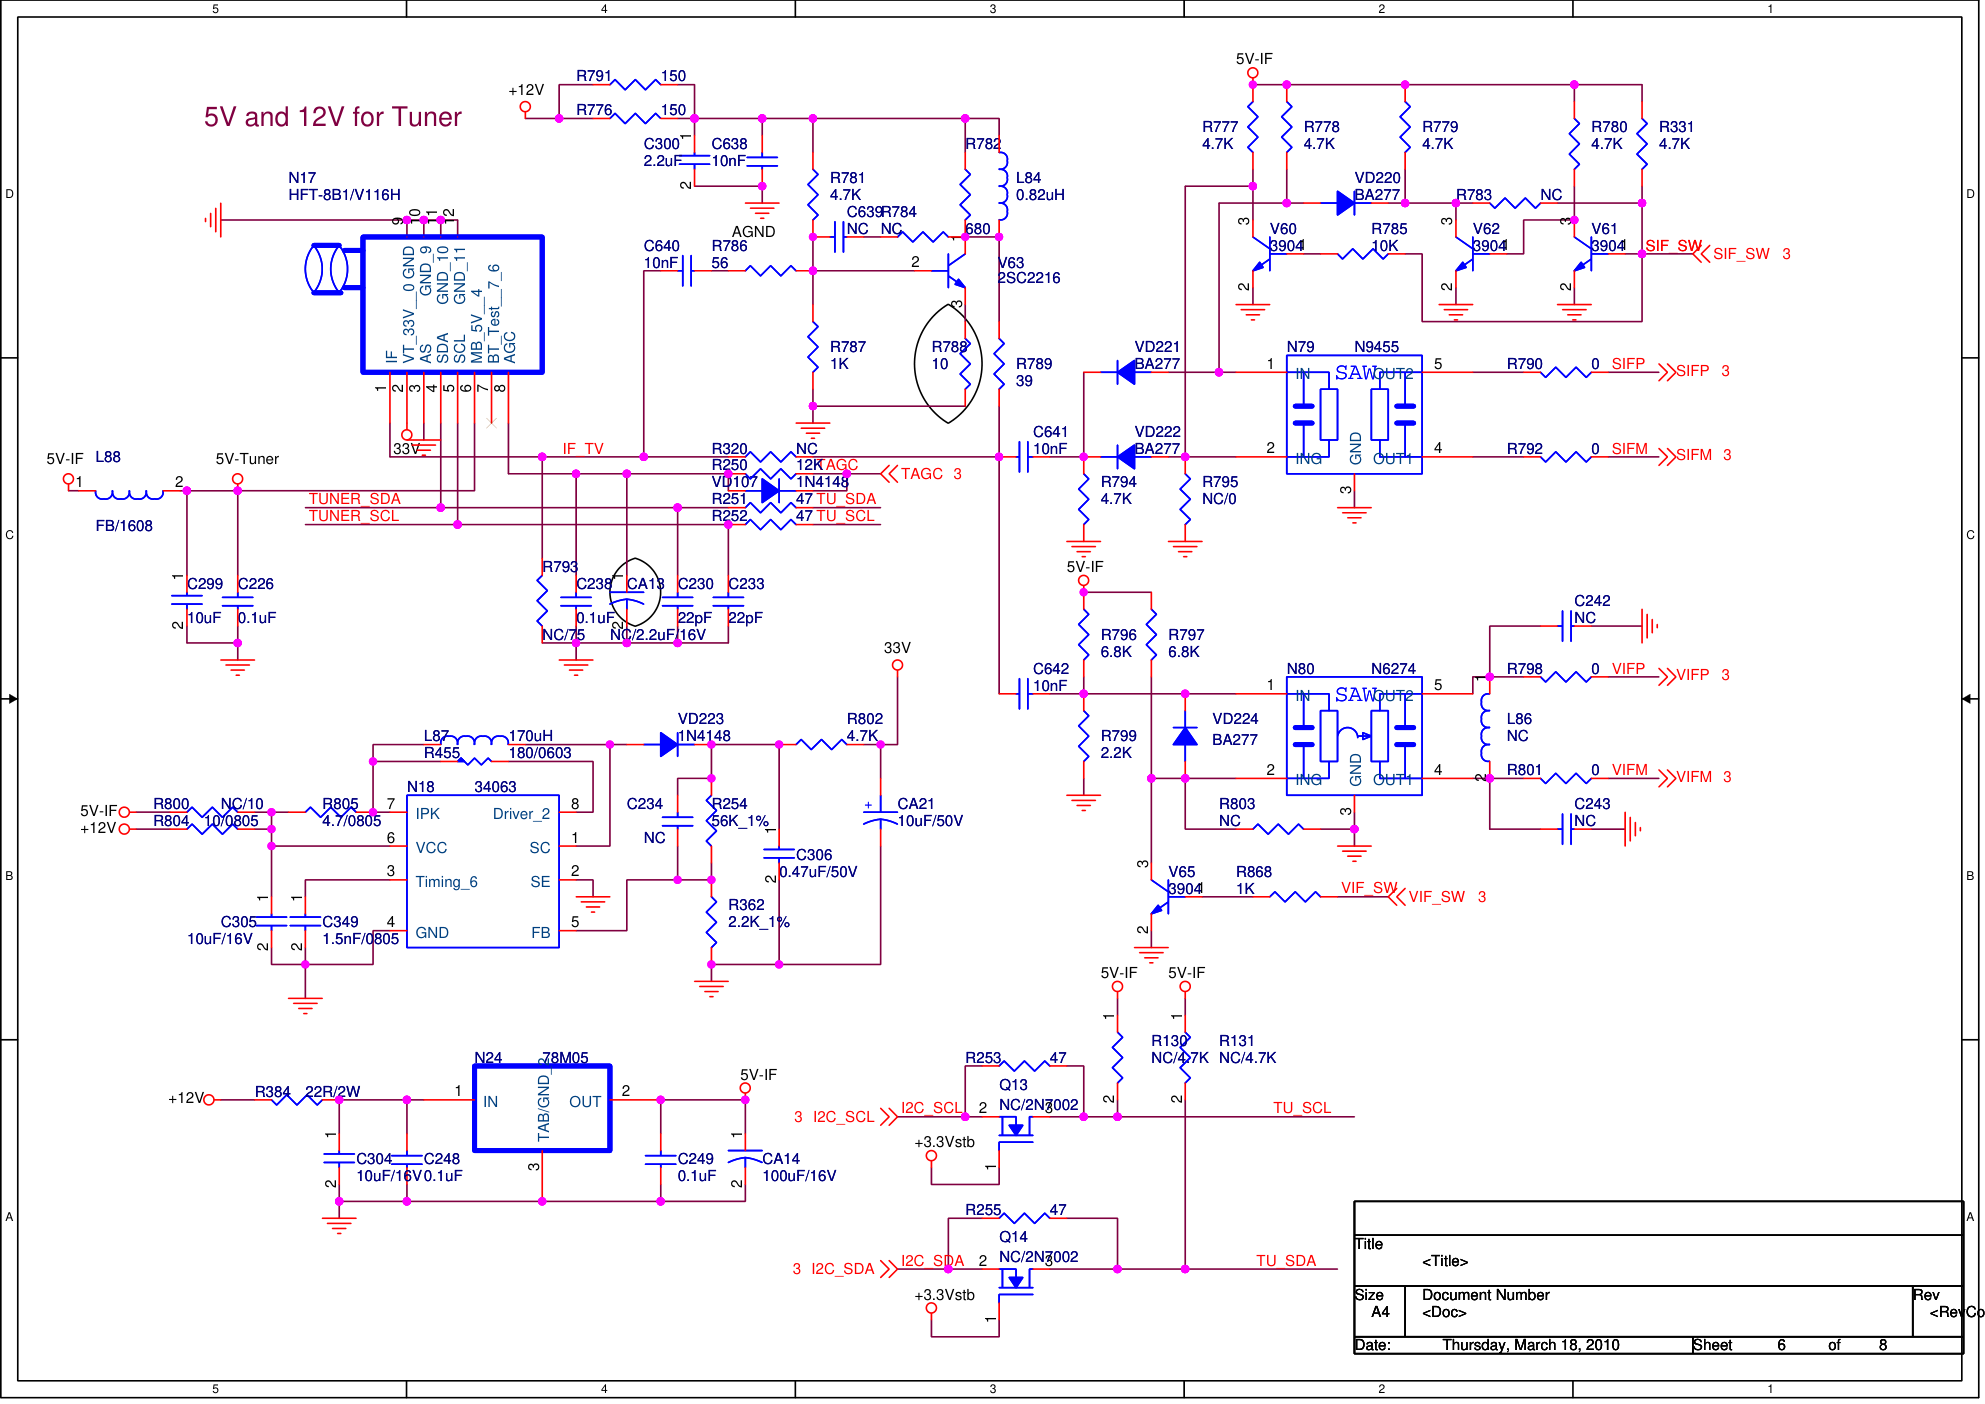Image resolution: width=1985 pixels, height=1404 pixels.
Task: Select the N17 HFT-8B1/V116H tuner block
Action: click(x=452, y=305)
